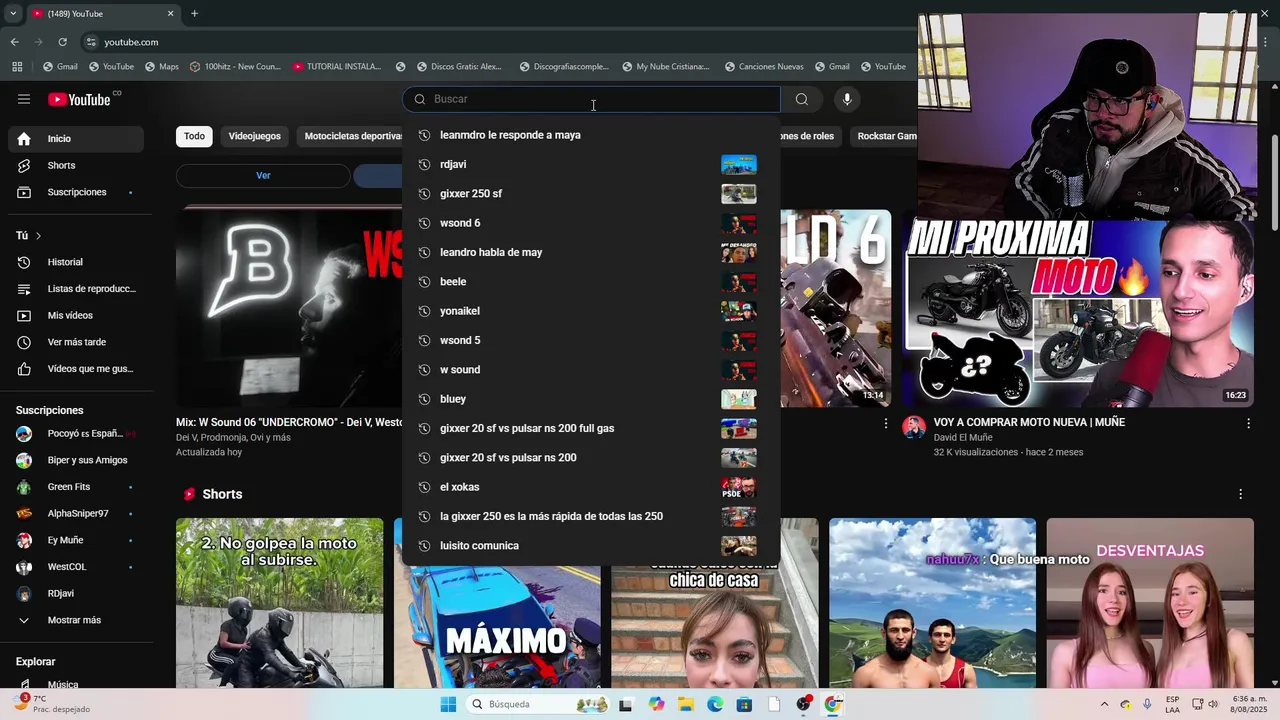Viewport: 1280px width, 720px height.
Task: Choose suggestion 'gixxer 250 sf'
Action: pyautogui.click(x=591, y=194)
